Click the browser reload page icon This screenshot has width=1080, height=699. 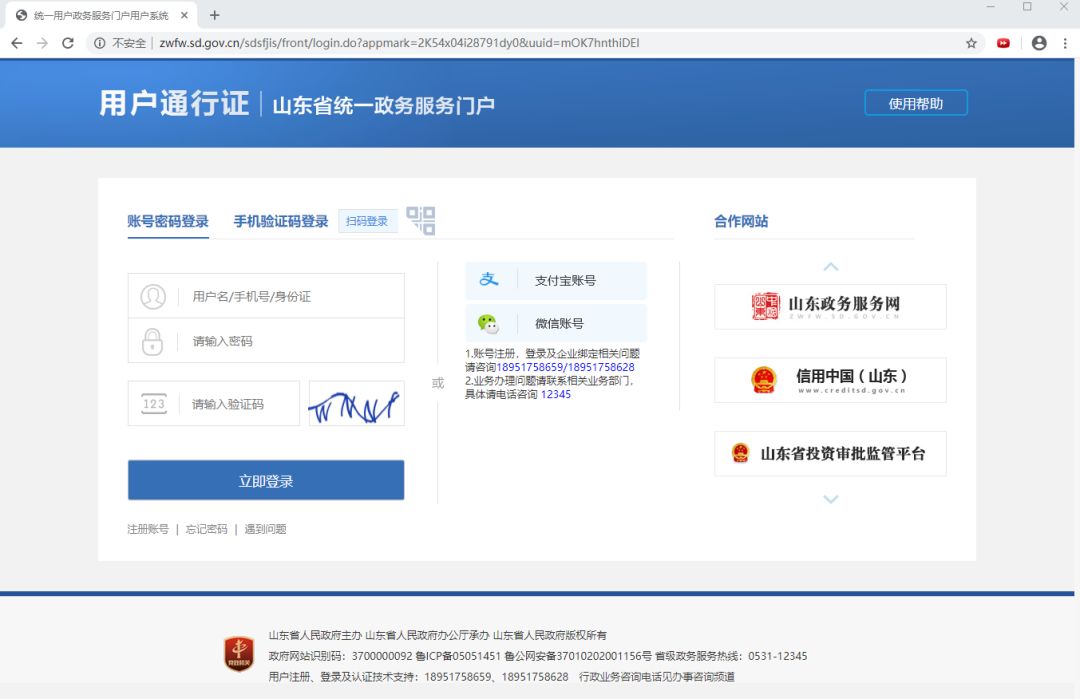(x=68, y=43)
